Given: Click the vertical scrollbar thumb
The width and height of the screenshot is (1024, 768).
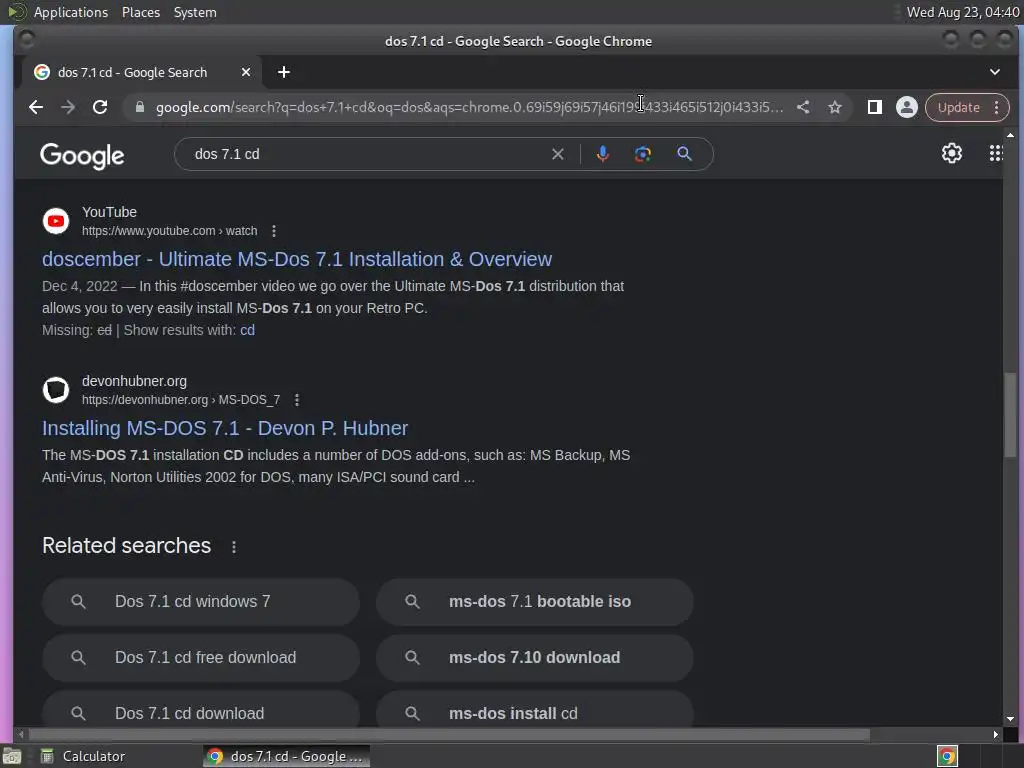Looking at the screenshot, I should pos(1010,415).
